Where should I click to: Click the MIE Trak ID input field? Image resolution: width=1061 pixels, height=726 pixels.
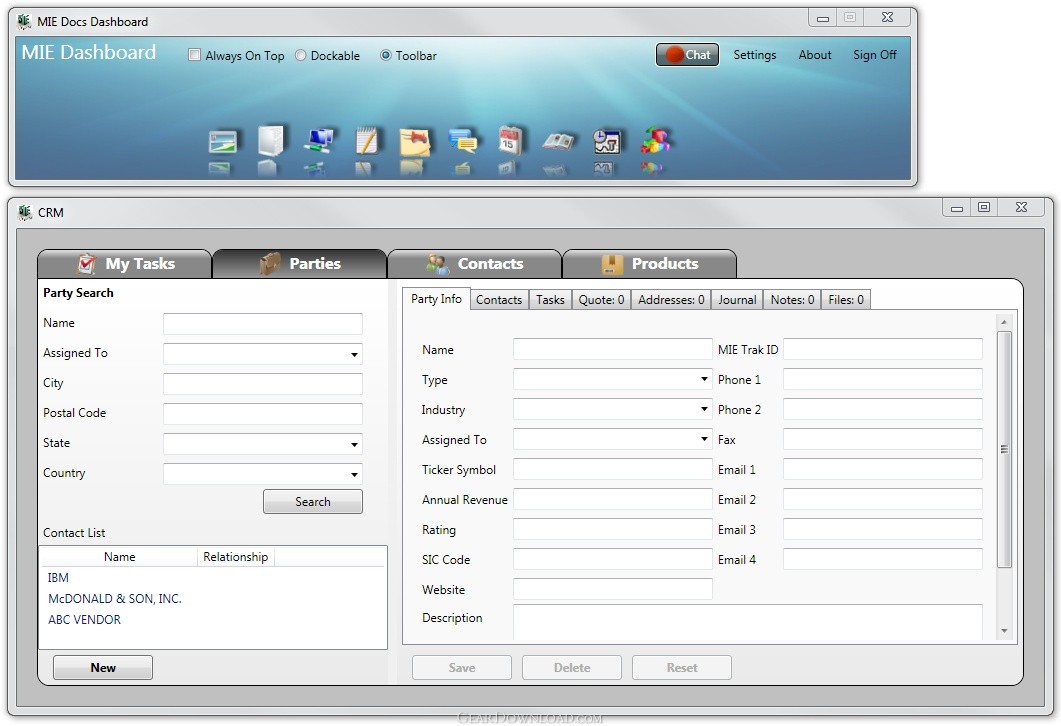tap(882, 349)
